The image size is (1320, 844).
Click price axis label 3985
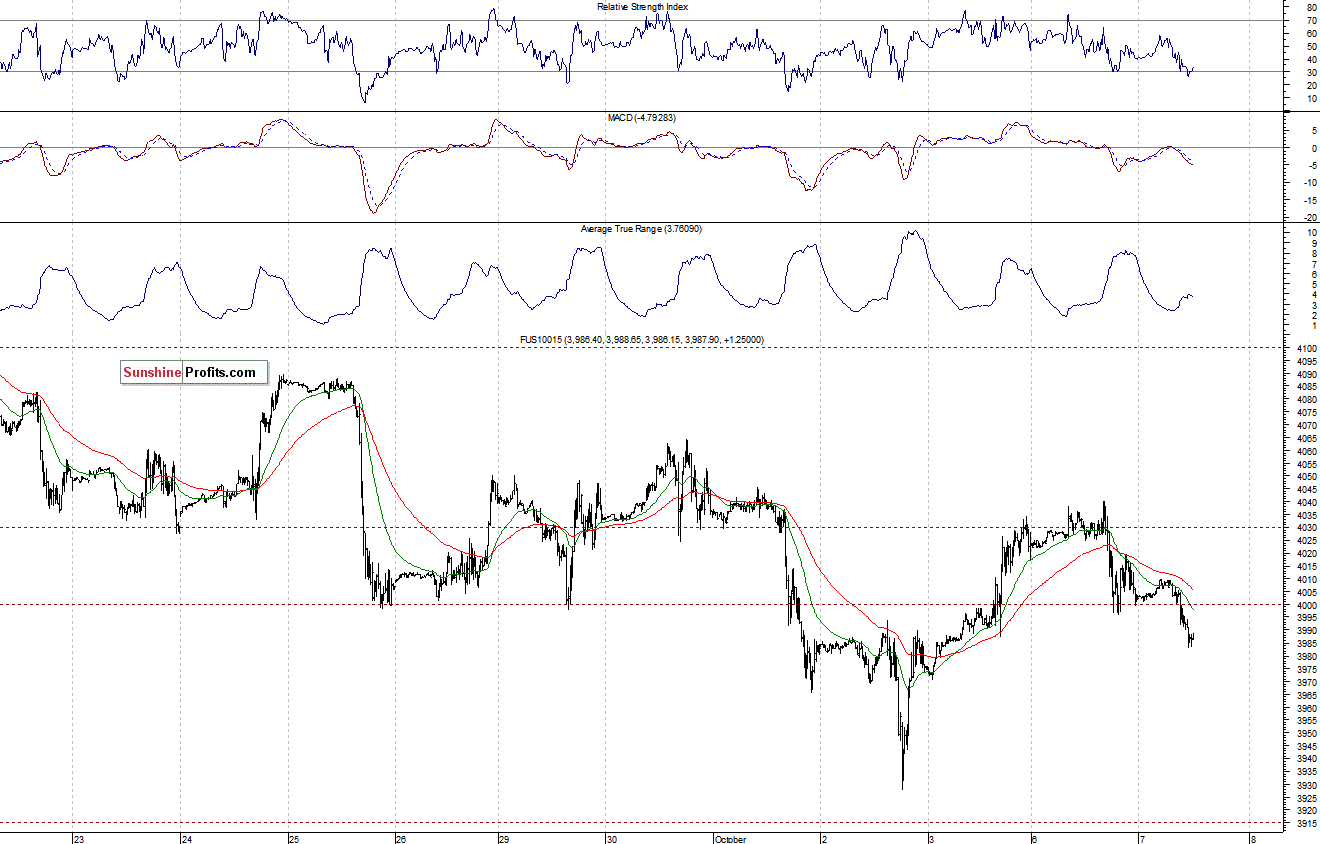pos(1306,644)
